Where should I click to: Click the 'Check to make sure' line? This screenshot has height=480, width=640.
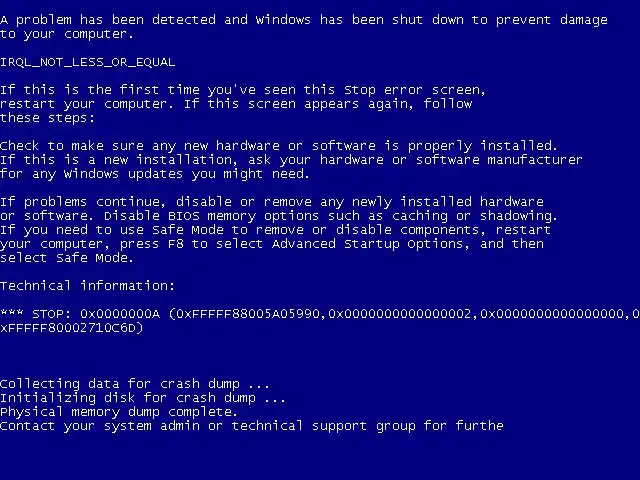point(279,146)
